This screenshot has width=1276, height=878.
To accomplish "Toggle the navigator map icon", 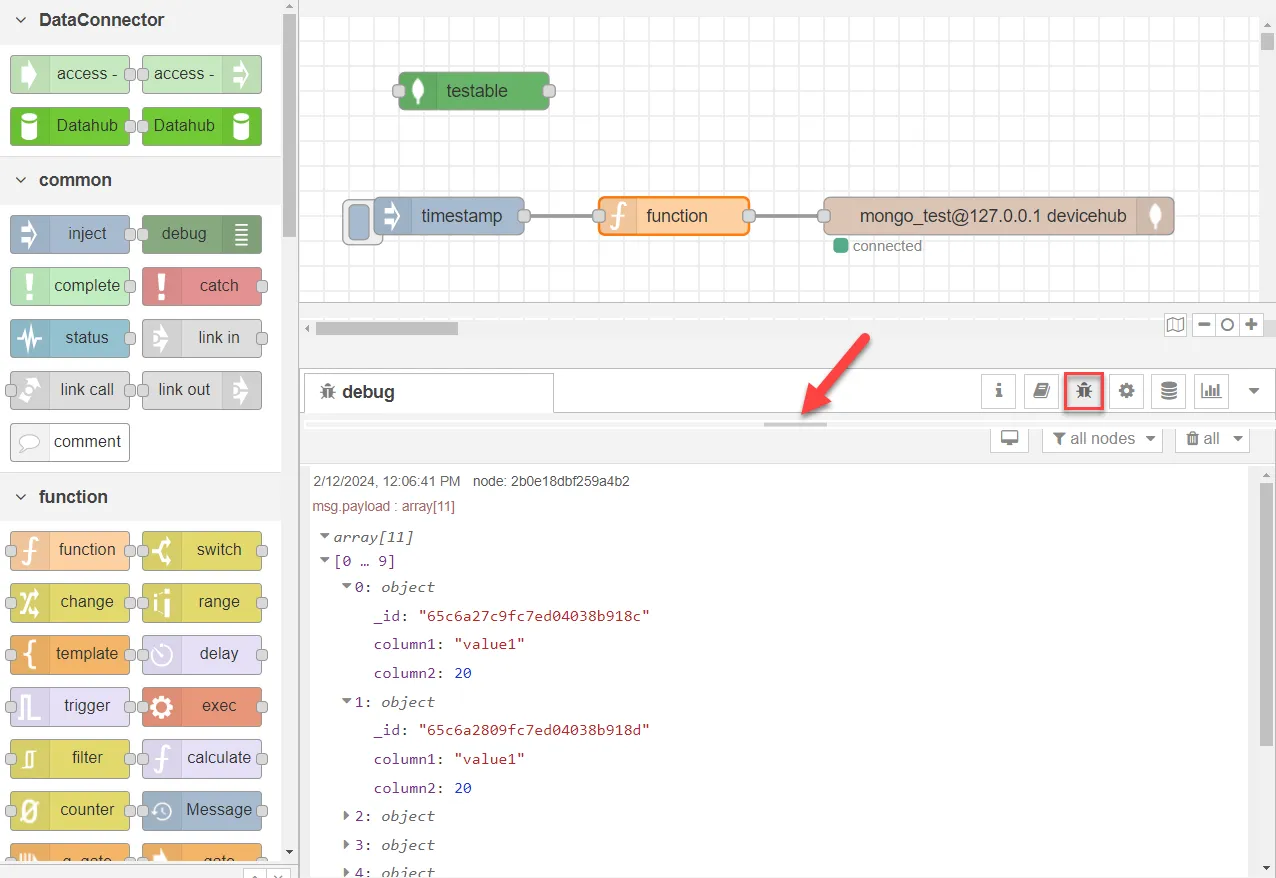I will (1176, 325).
